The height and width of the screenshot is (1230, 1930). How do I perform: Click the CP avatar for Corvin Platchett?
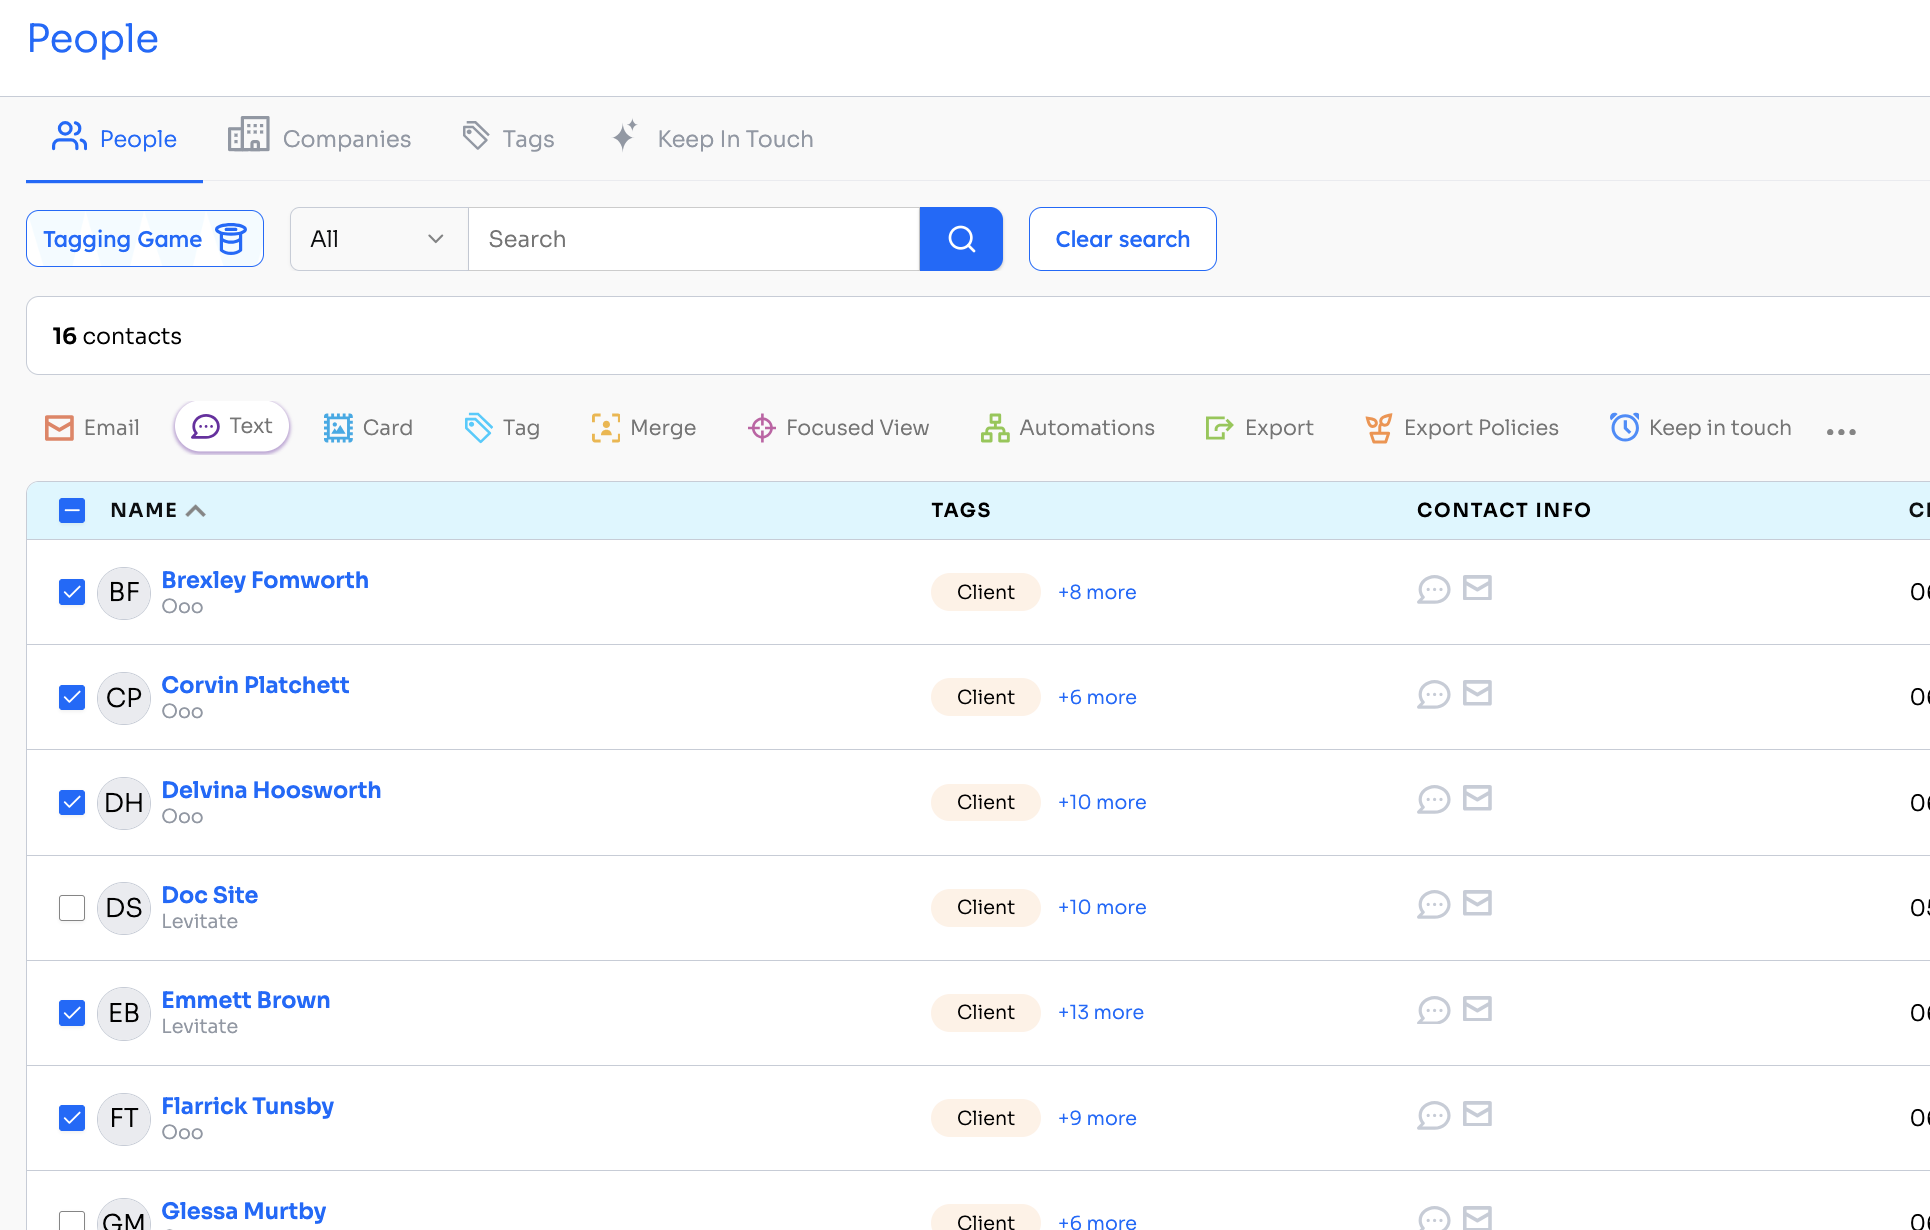pyautogui.click(x=124, y=698)
